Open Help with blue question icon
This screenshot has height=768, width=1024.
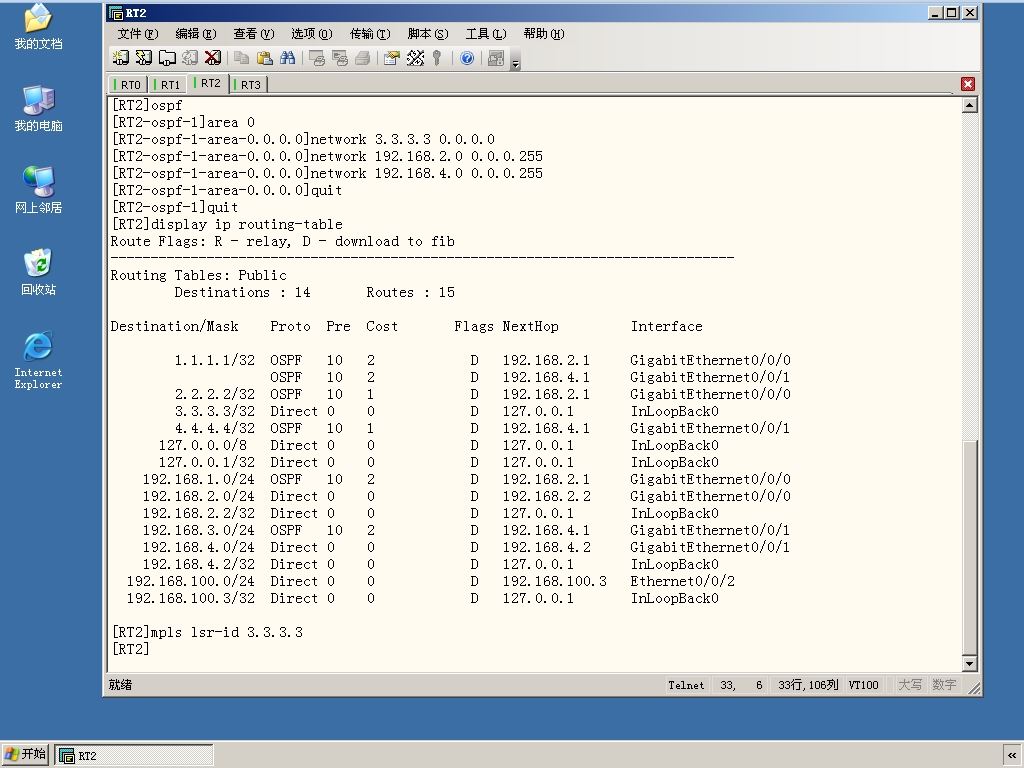point(467,58)
